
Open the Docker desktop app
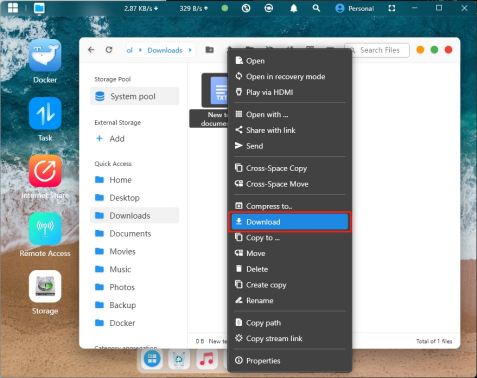45,55
